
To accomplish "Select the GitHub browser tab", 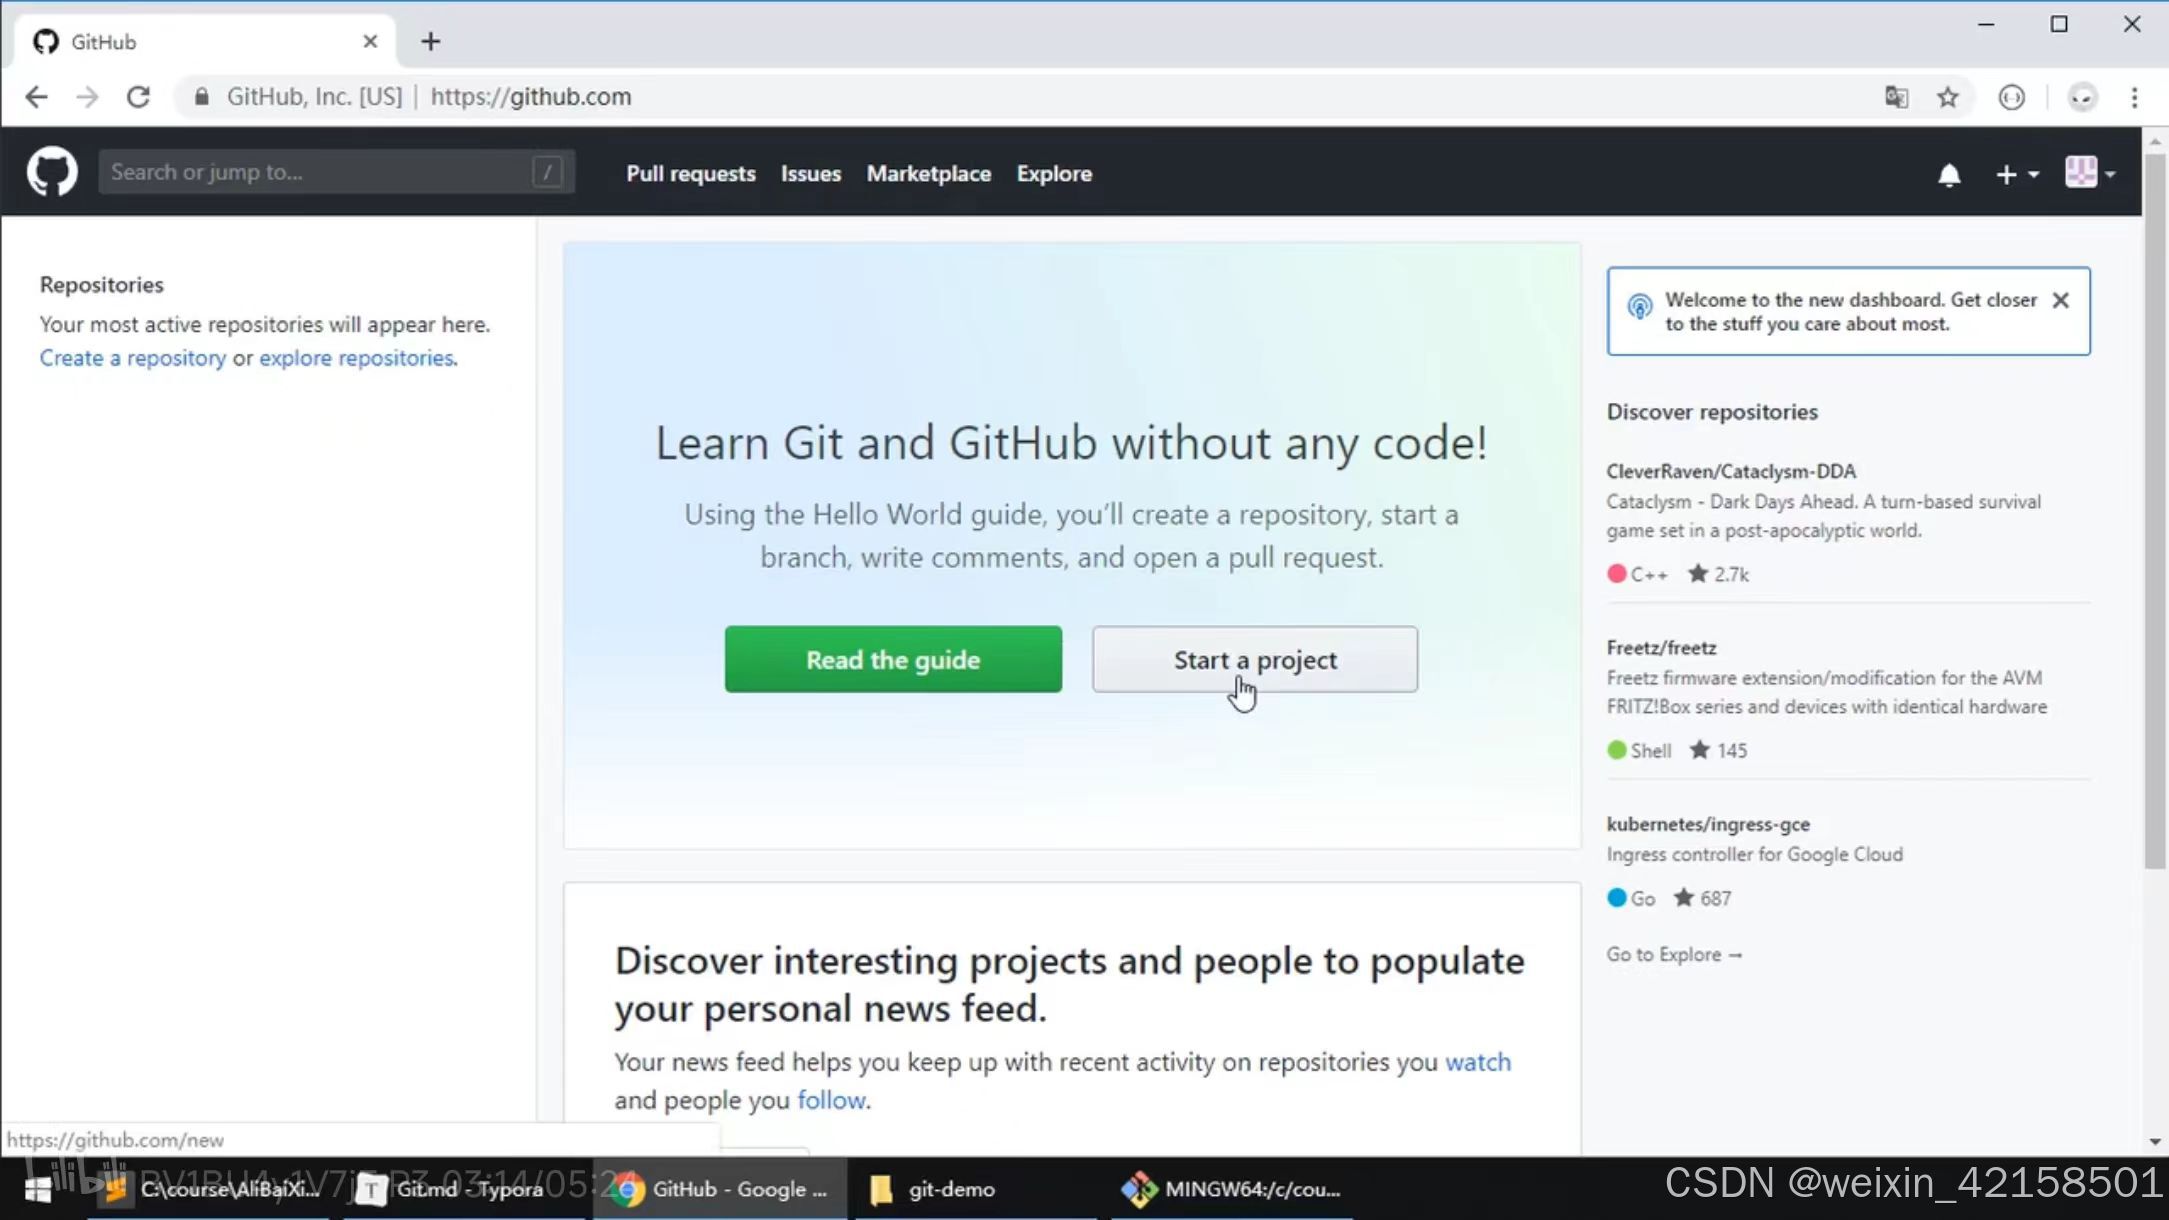I will [205, 41].
